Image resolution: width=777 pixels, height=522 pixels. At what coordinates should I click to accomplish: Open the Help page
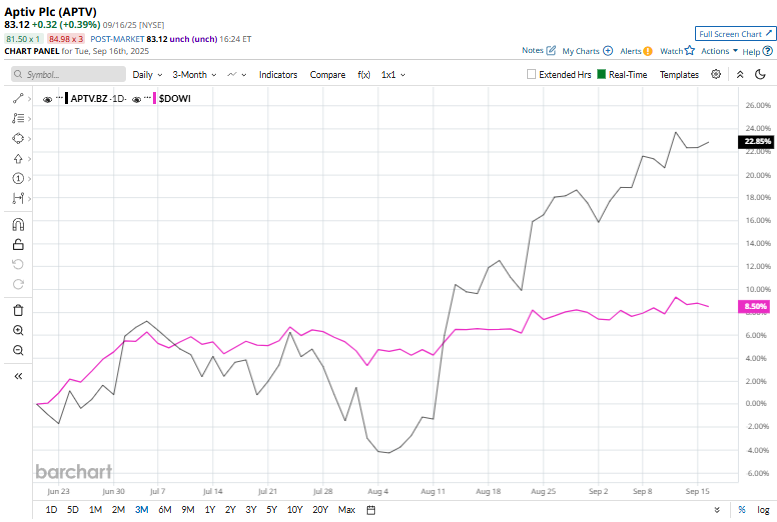(757, 52)
